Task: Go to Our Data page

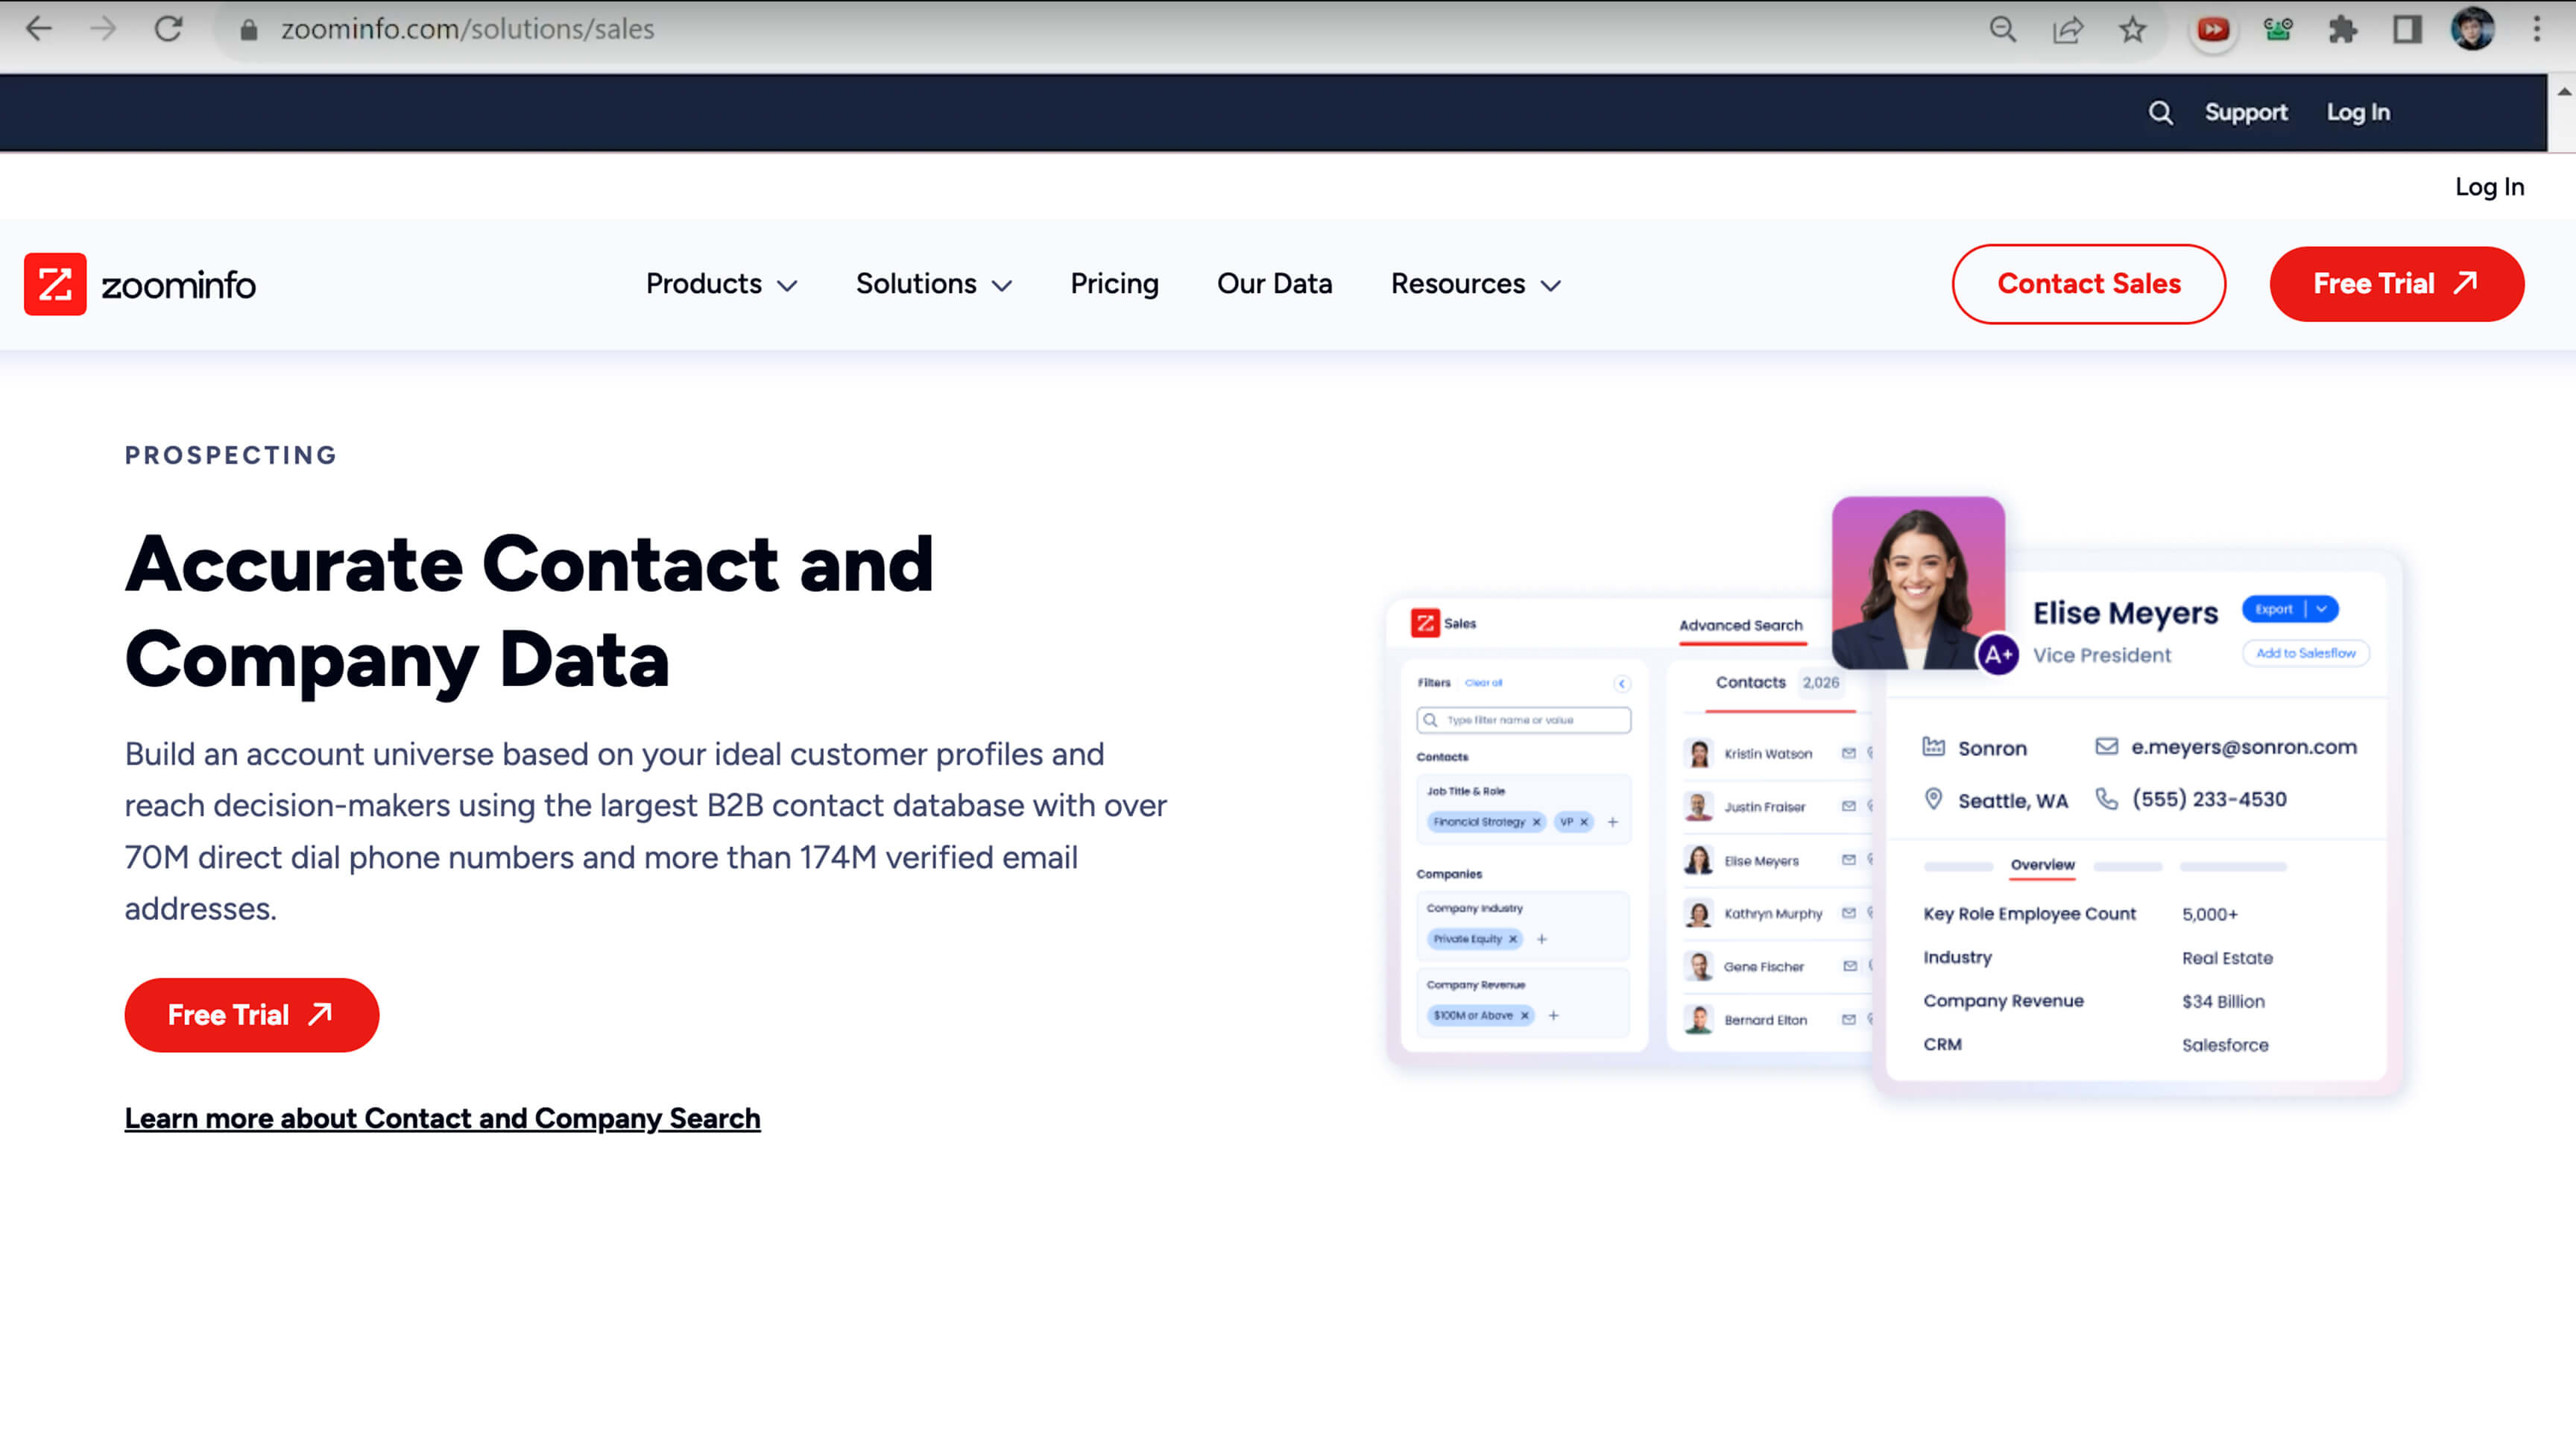Action: pyautogui.click(x=1274, y=284)
